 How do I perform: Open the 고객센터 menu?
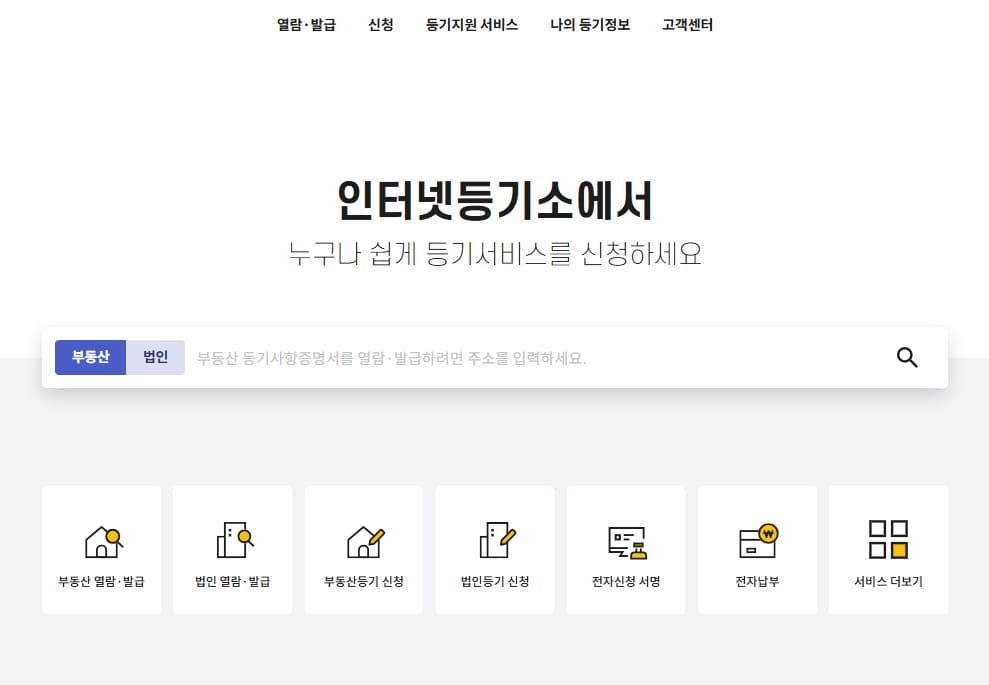pyautogui.click(x=688, y=25)
